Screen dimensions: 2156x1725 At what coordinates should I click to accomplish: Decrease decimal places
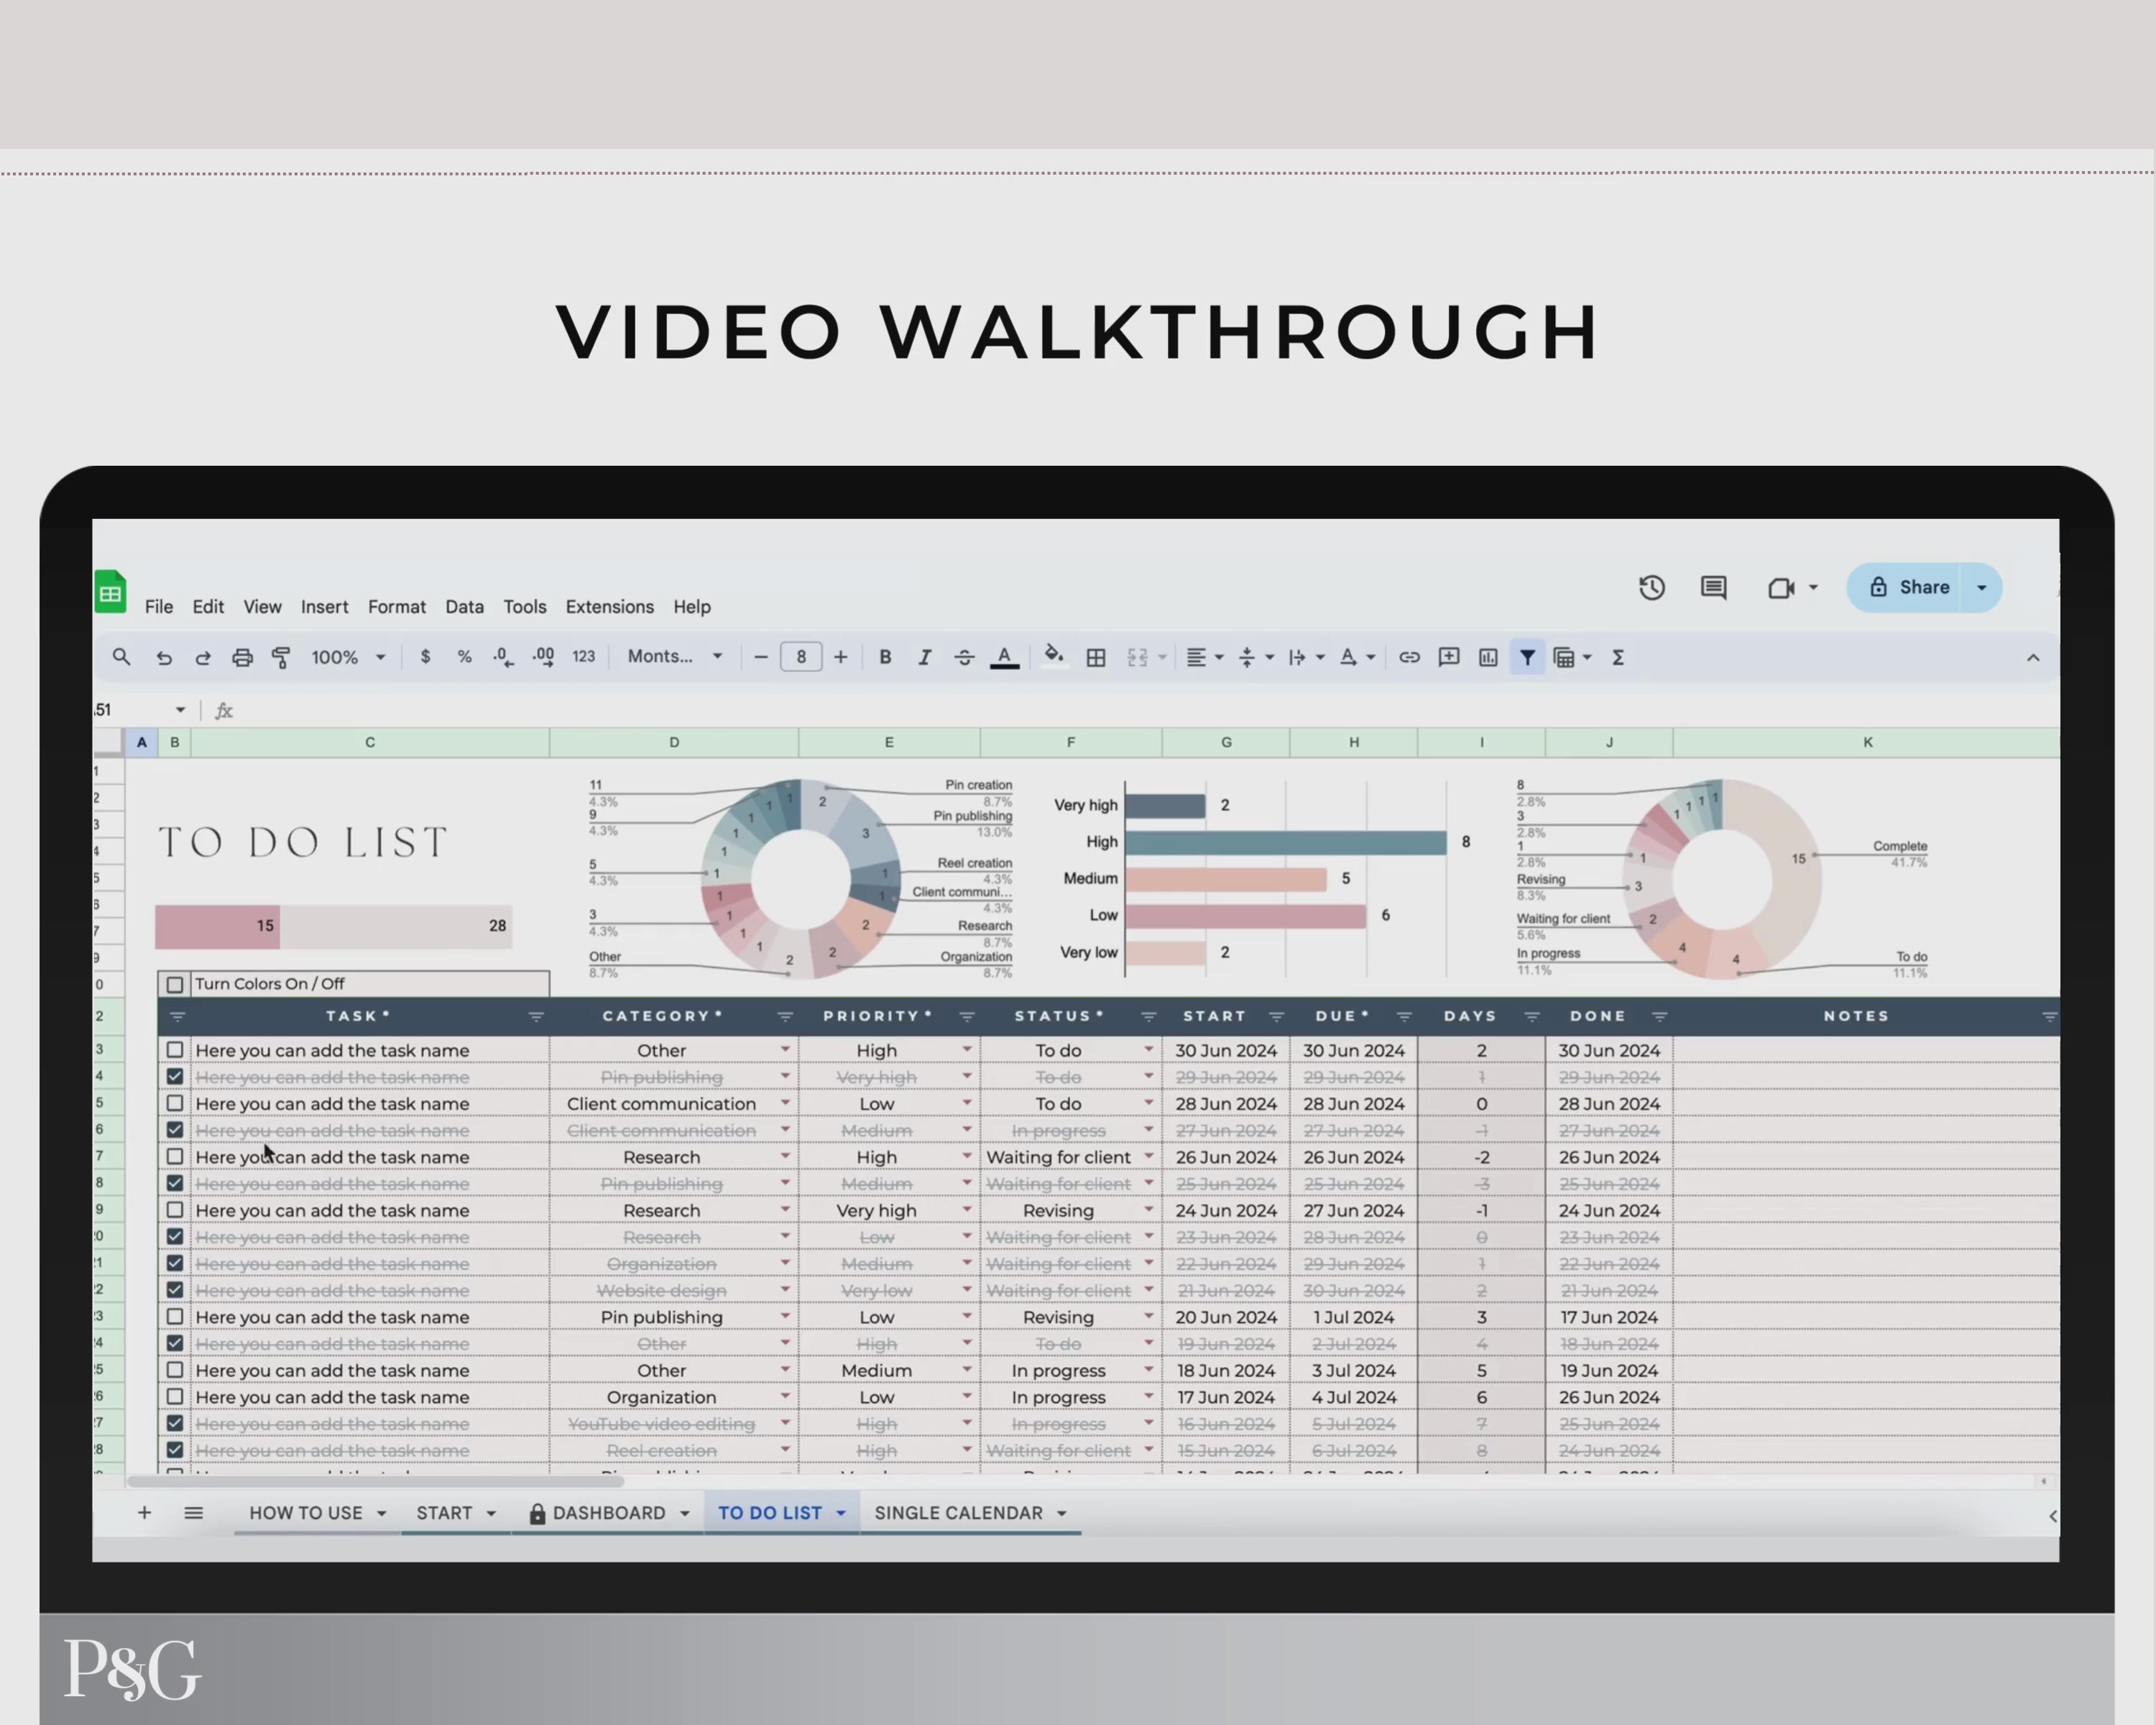coord(503,657)
